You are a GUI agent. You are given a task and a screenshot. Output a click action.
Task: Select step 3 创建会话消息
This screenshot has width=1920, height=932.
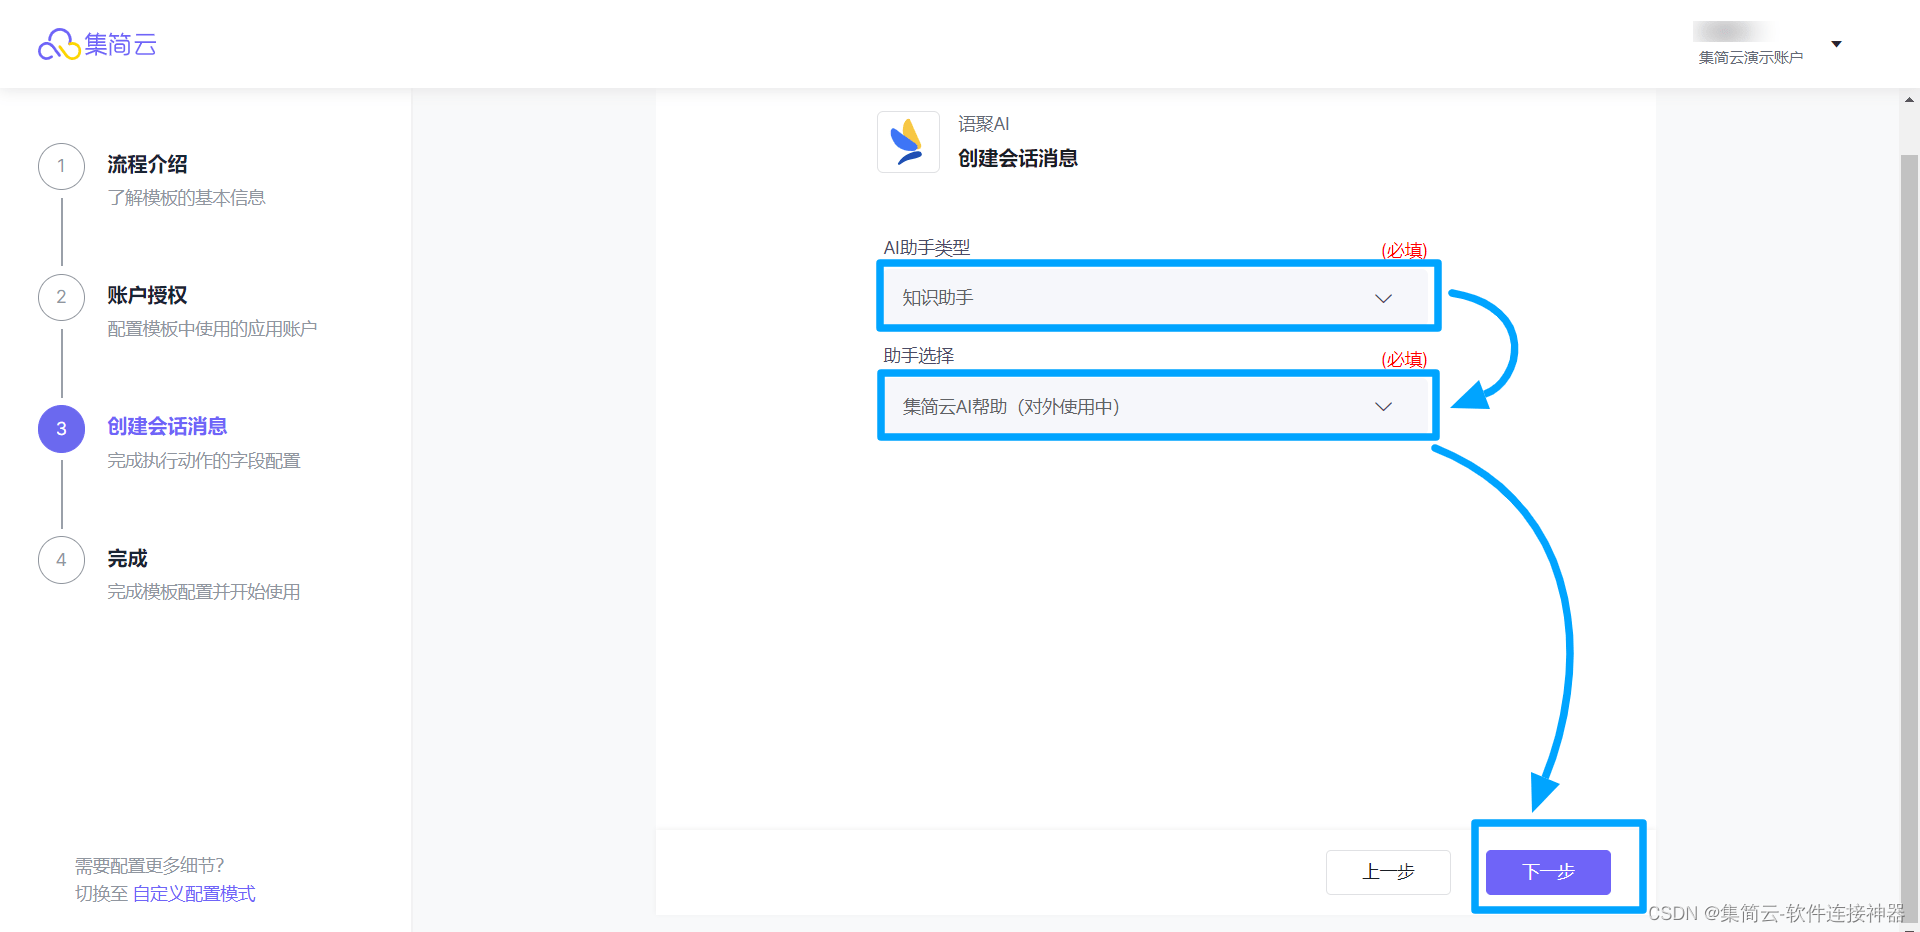pyautogui.click(x=167, y=427)
